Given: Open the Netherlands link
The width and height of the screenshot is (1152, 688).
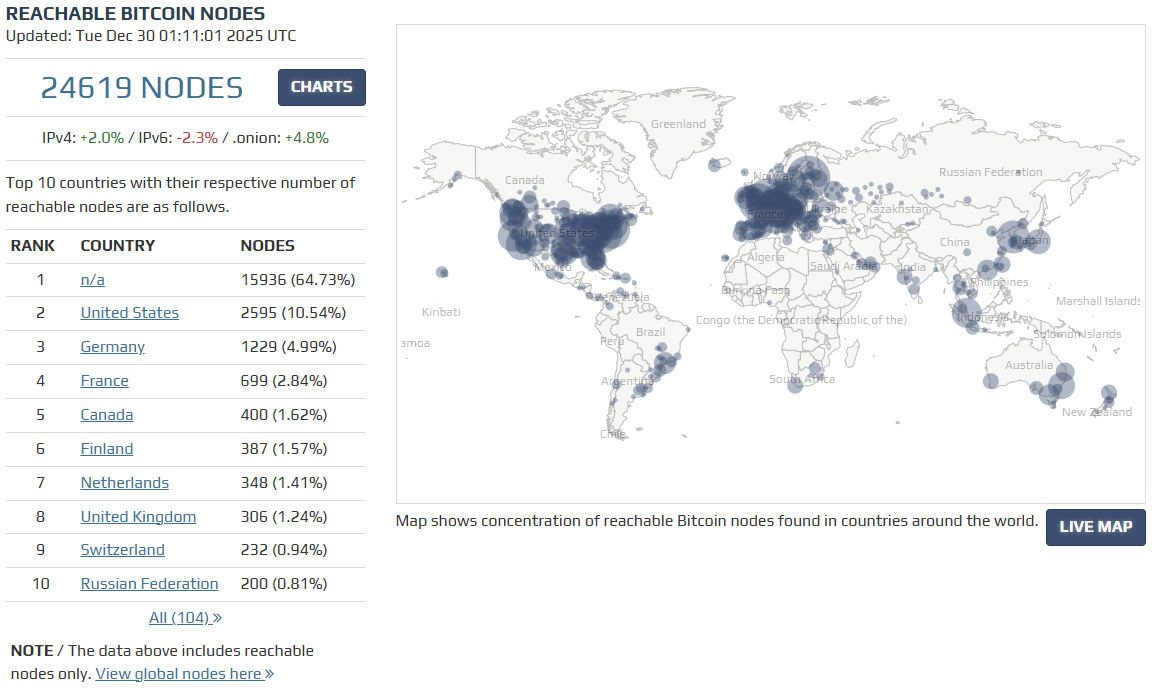Looking at the screenshot, I should [x=124, y=483].
